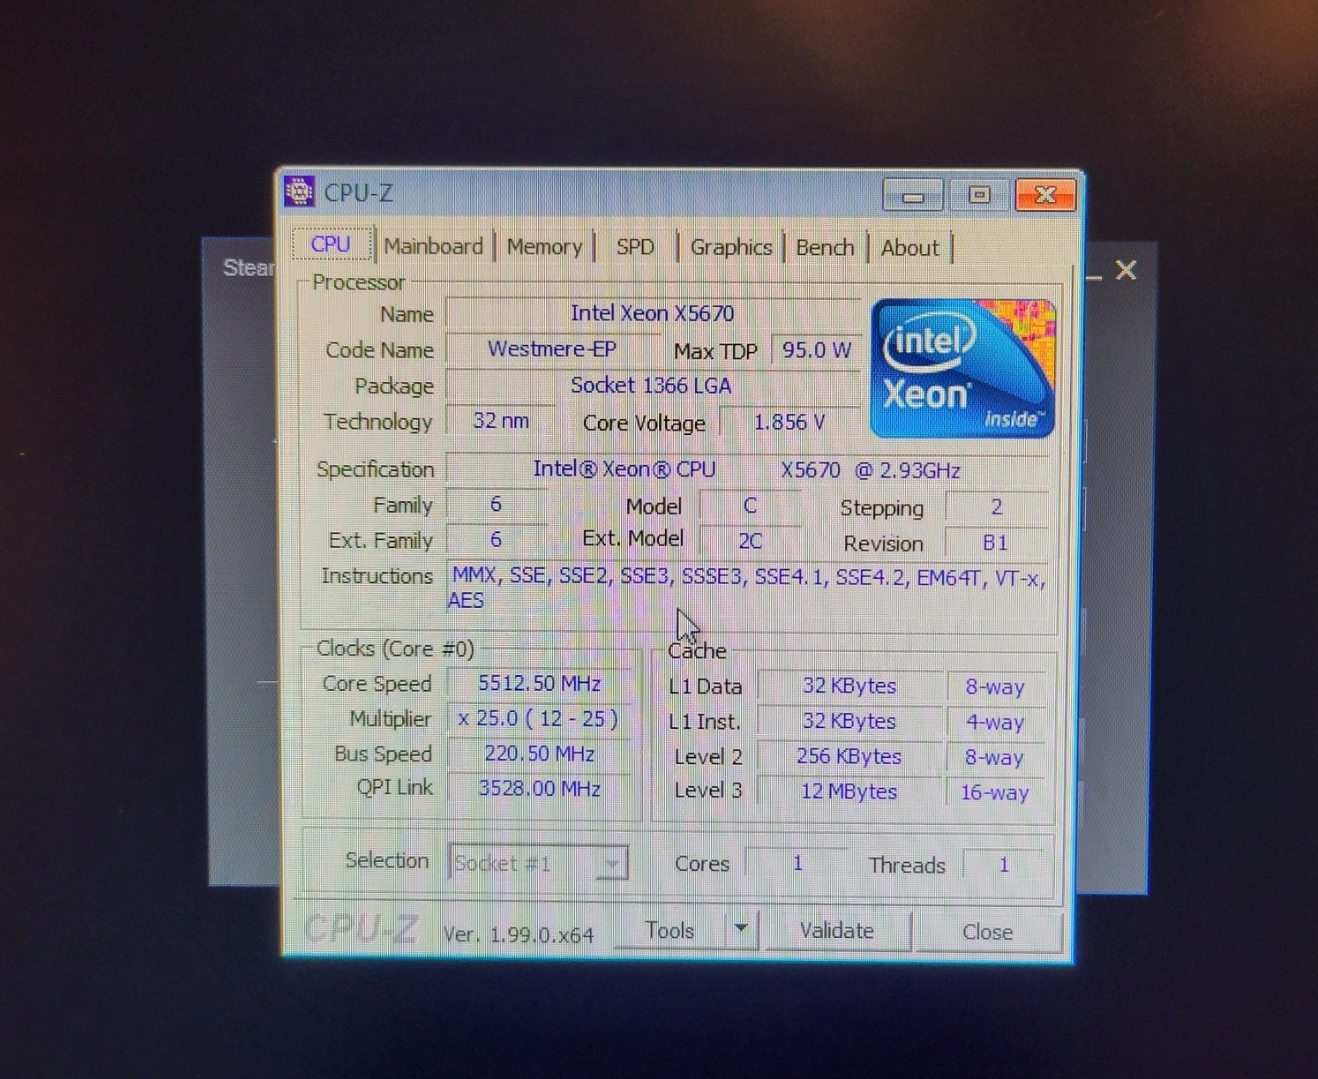Click the L1 Inst. 4-way value
Image resolution: width=1318 pixels, height=1079 pixels.
[995, 722]
